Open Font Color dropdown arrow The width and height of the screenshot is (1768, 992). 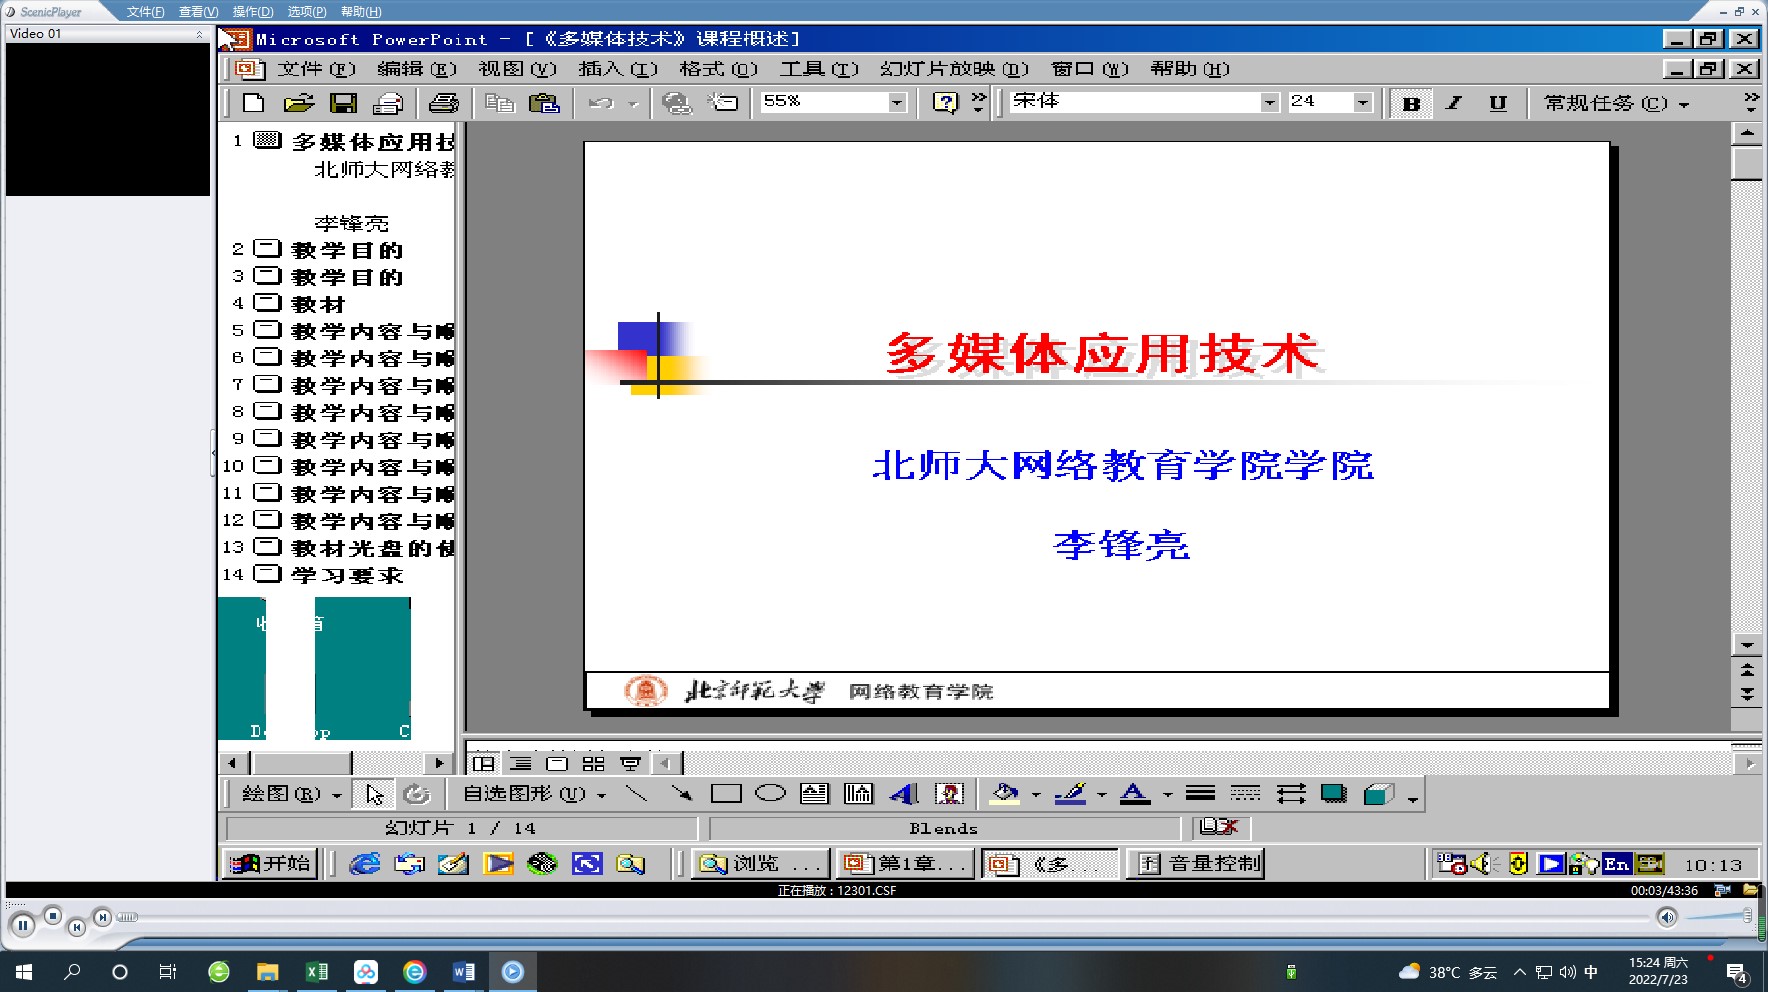[x=1167, y=795]
